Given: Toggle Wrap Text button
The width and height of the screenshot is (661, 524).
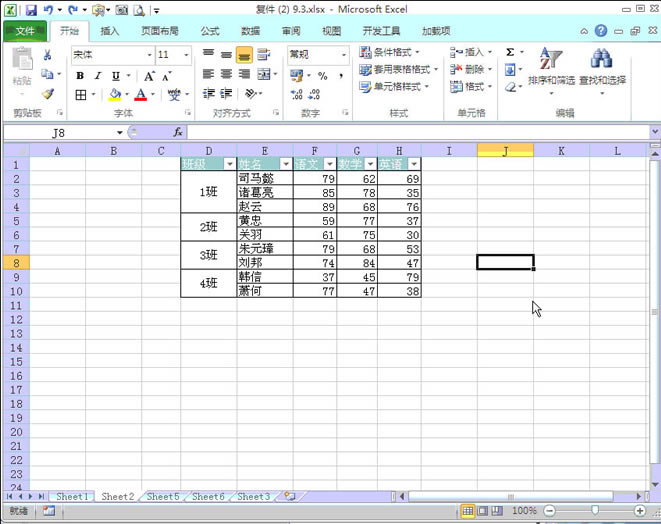Looking at the screenshot, I should click(x=263, y=54).
